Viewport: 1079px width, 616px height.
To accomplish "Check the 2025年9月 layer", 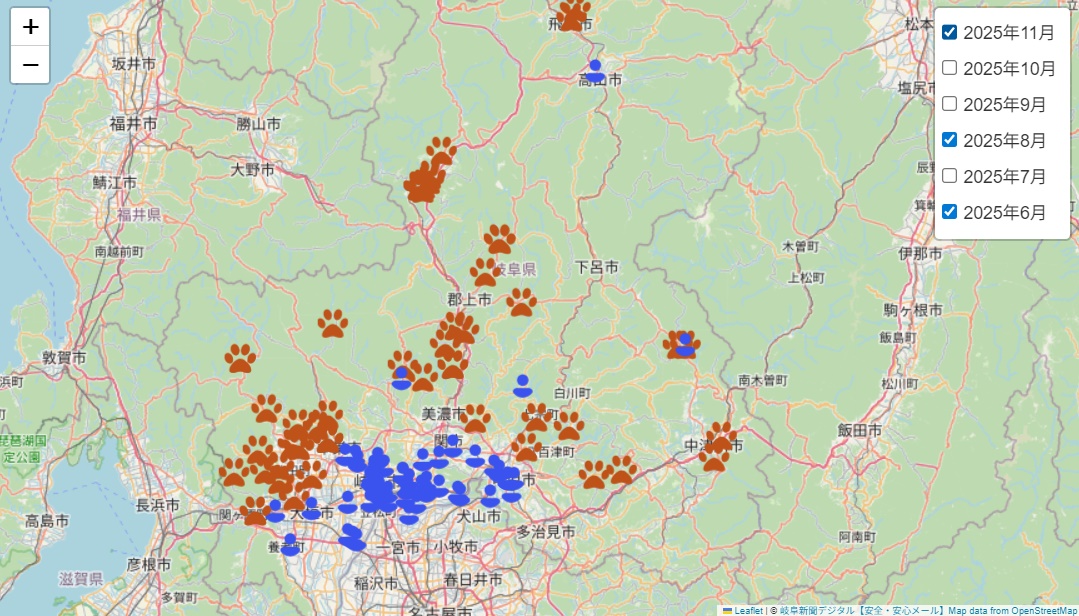I will tap(950, 104).
